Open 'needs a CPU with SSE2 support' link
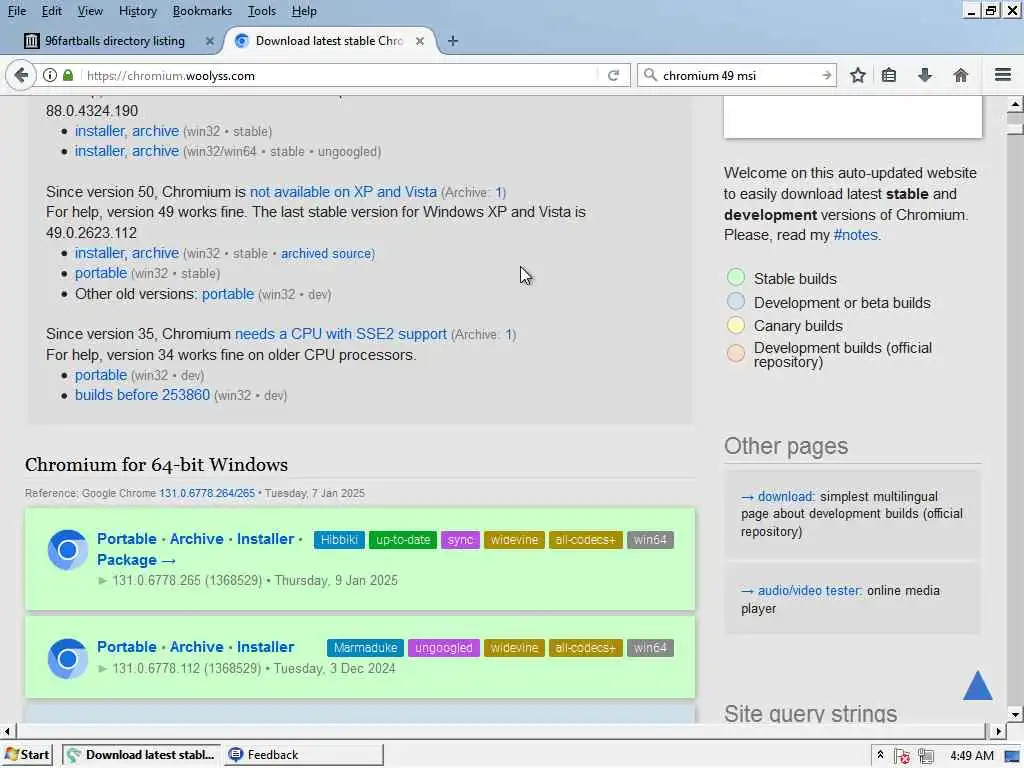The height and width of the screenshot is (768, 1024). (x=340, y=334)
